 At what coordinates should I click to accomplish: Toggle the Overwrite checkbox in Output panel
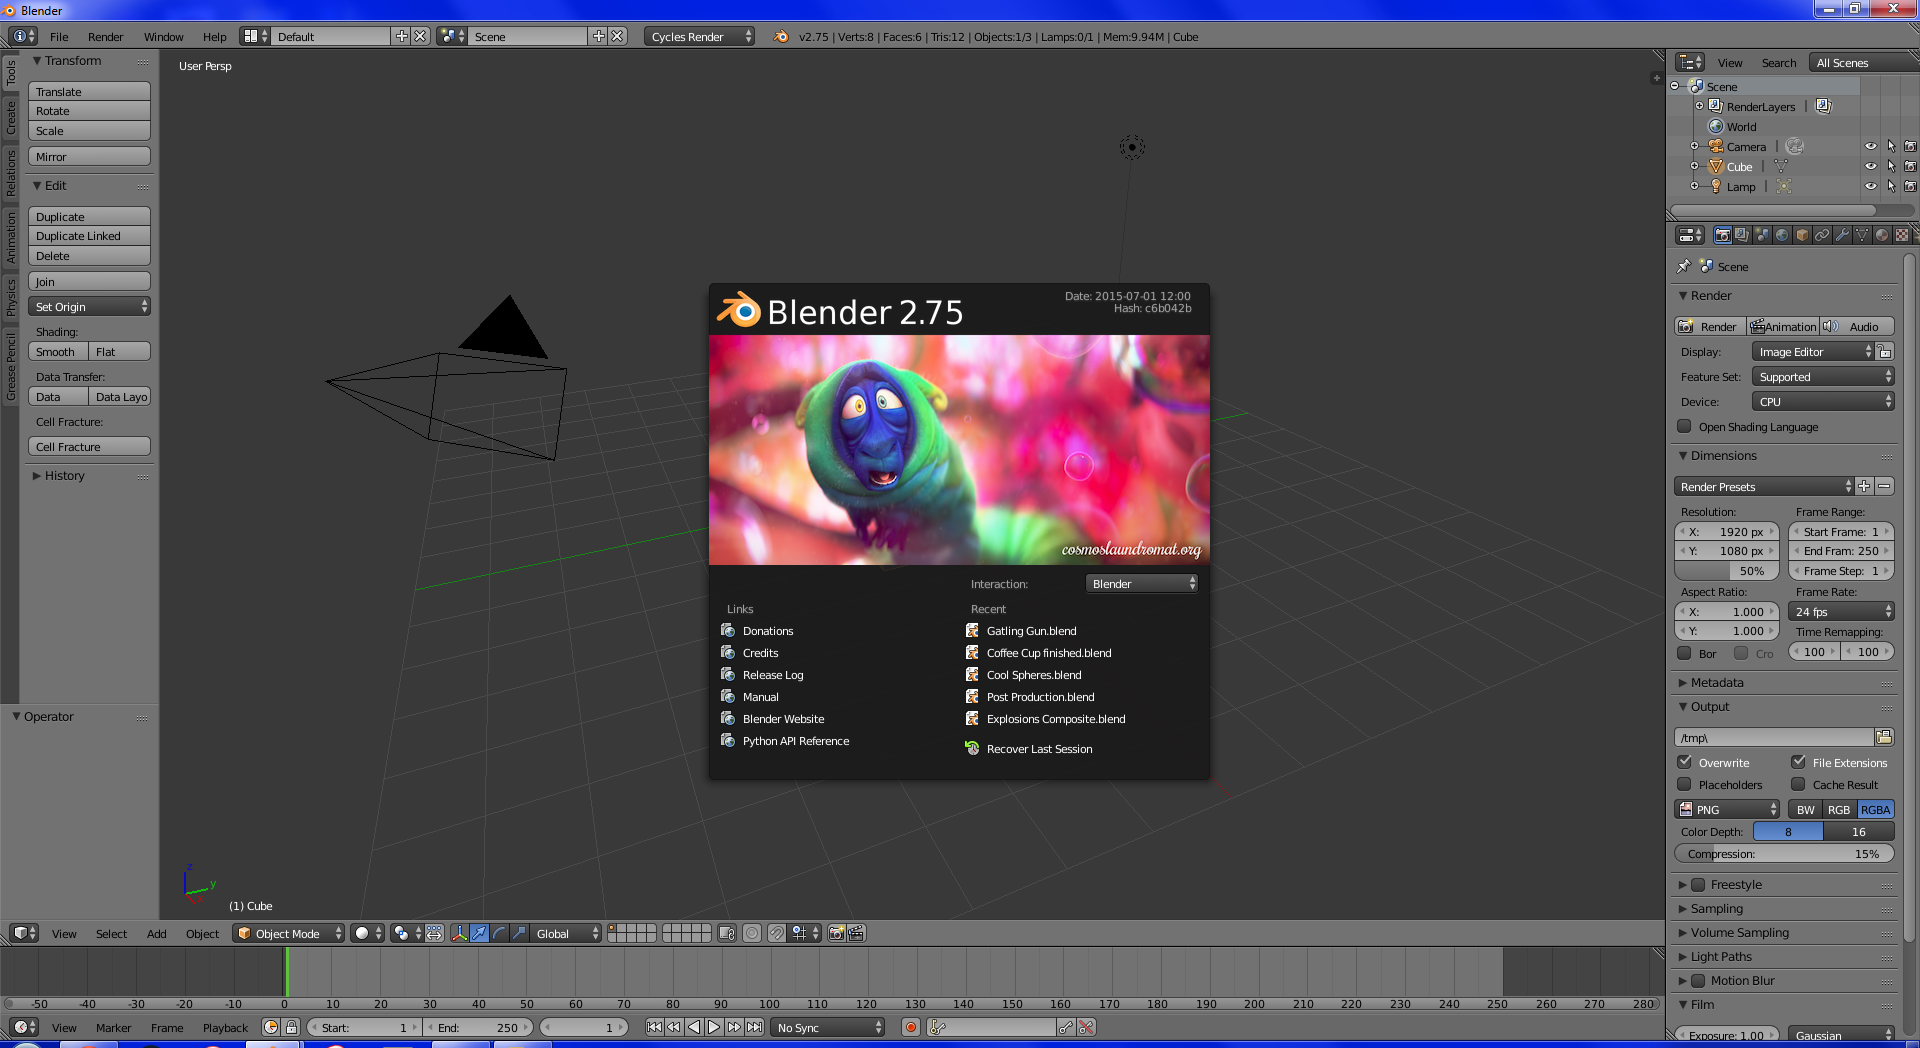click(1685, 762)
